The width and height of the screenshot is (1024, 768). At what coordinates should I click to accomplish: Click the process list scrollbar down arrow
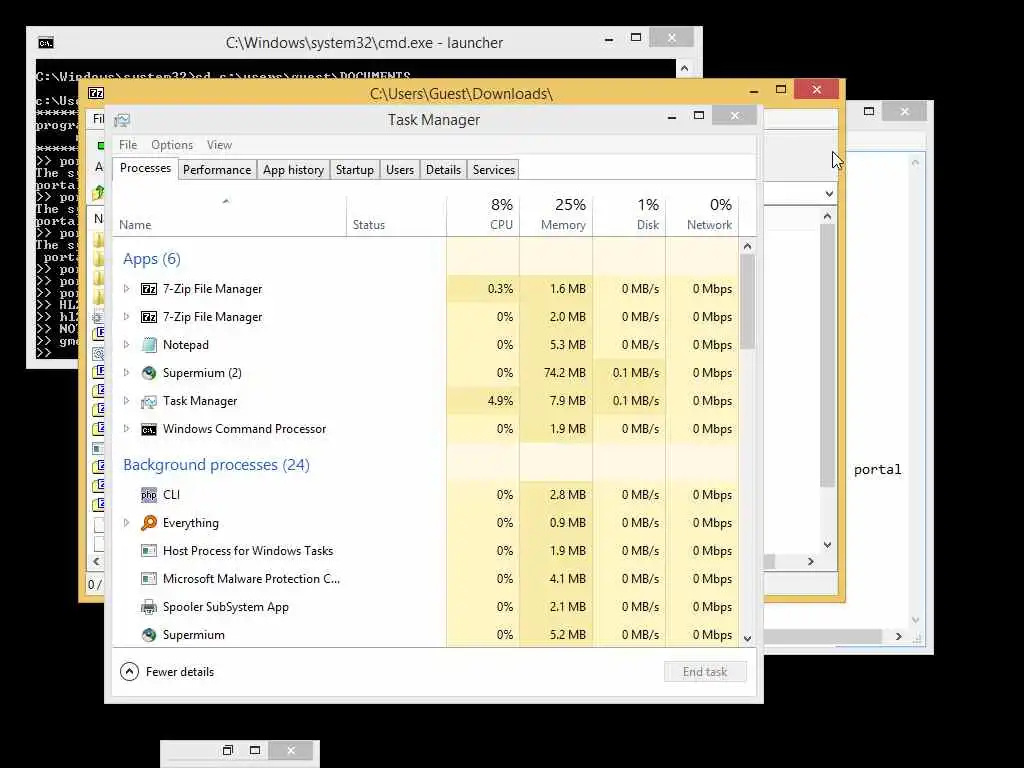pyautogui.click(x=748, y=639)
